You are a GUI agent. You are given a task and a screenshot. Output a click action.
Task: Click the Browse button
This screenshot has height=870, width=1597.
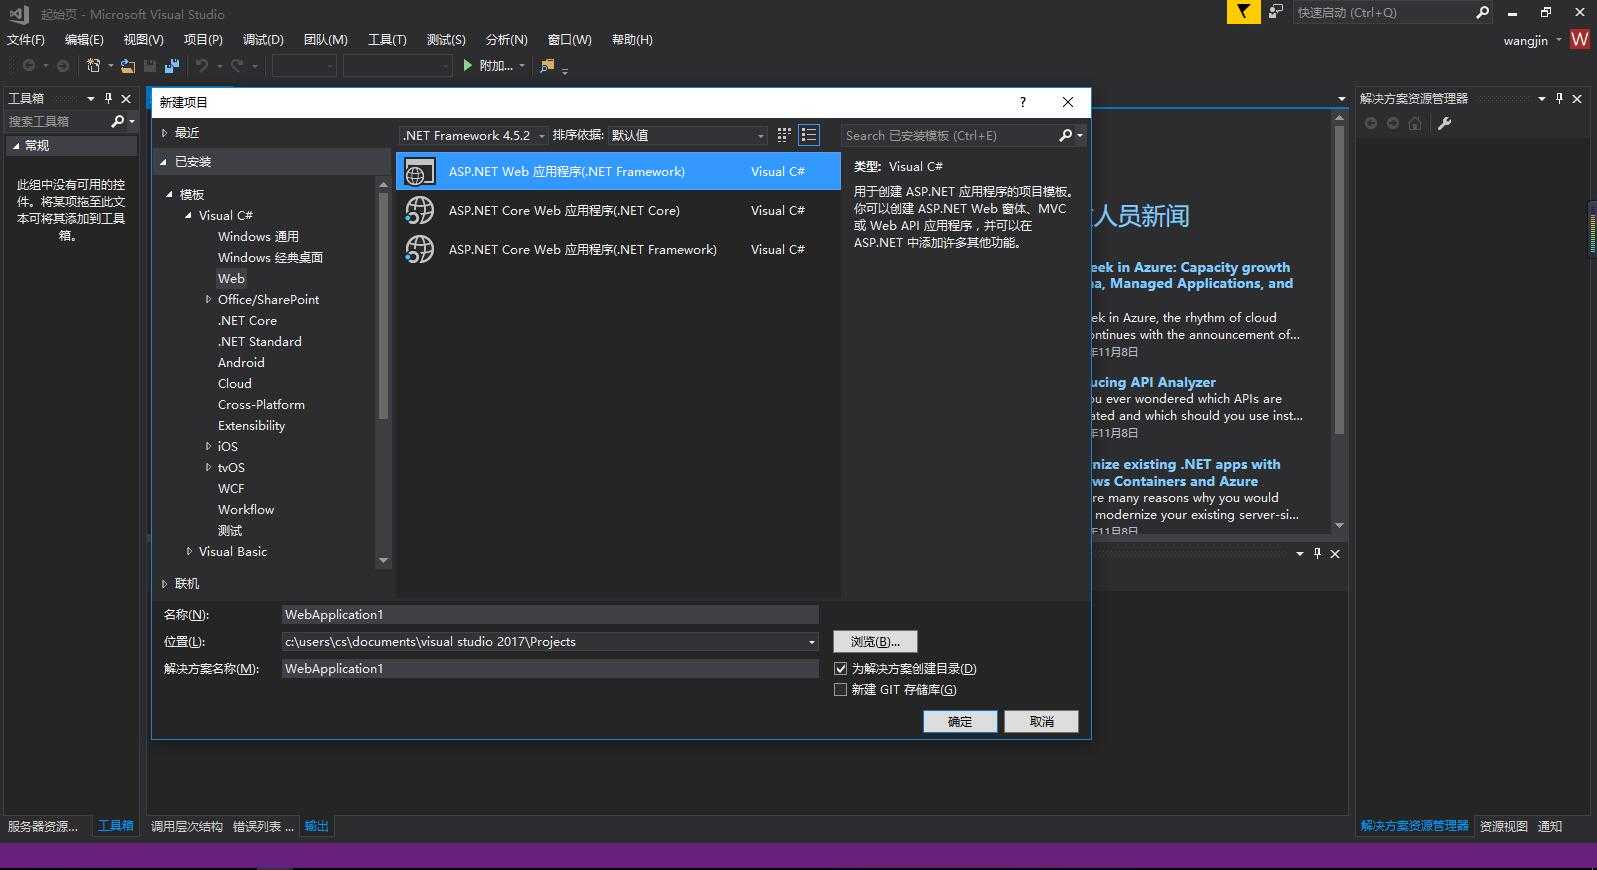(875, 642)
